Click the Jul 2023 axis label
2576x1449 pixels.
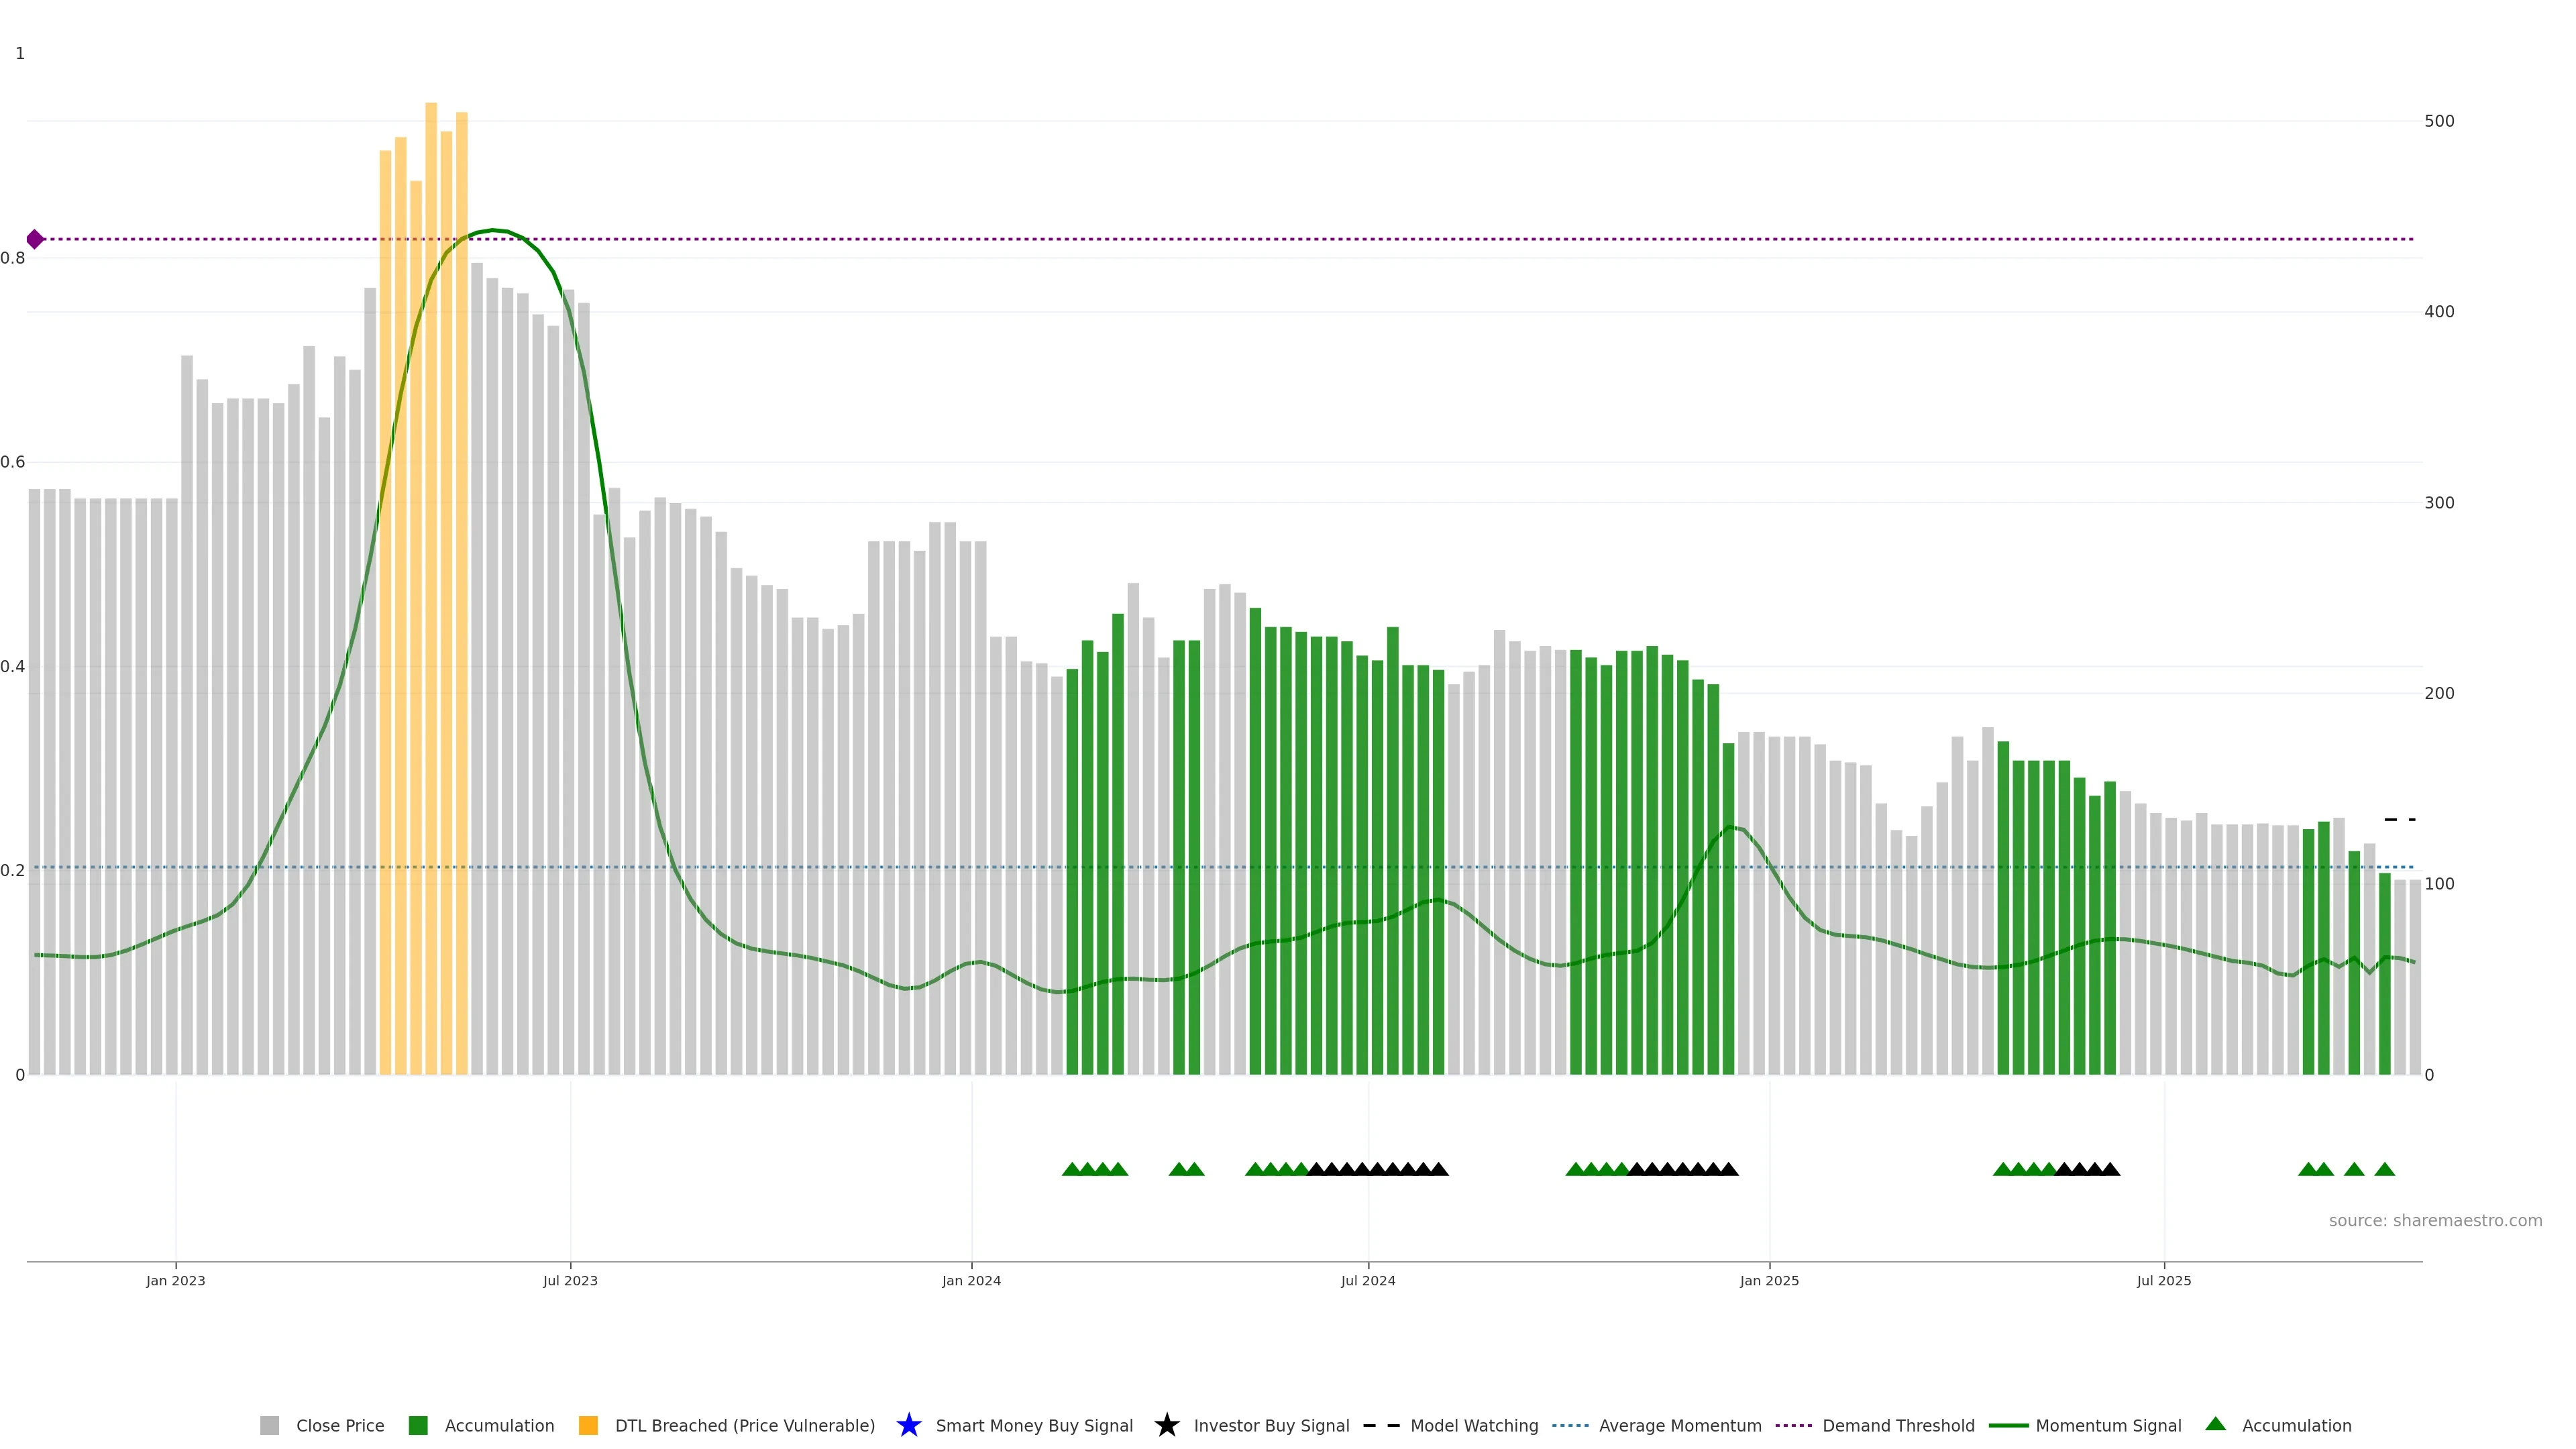tap(570, 1280)
